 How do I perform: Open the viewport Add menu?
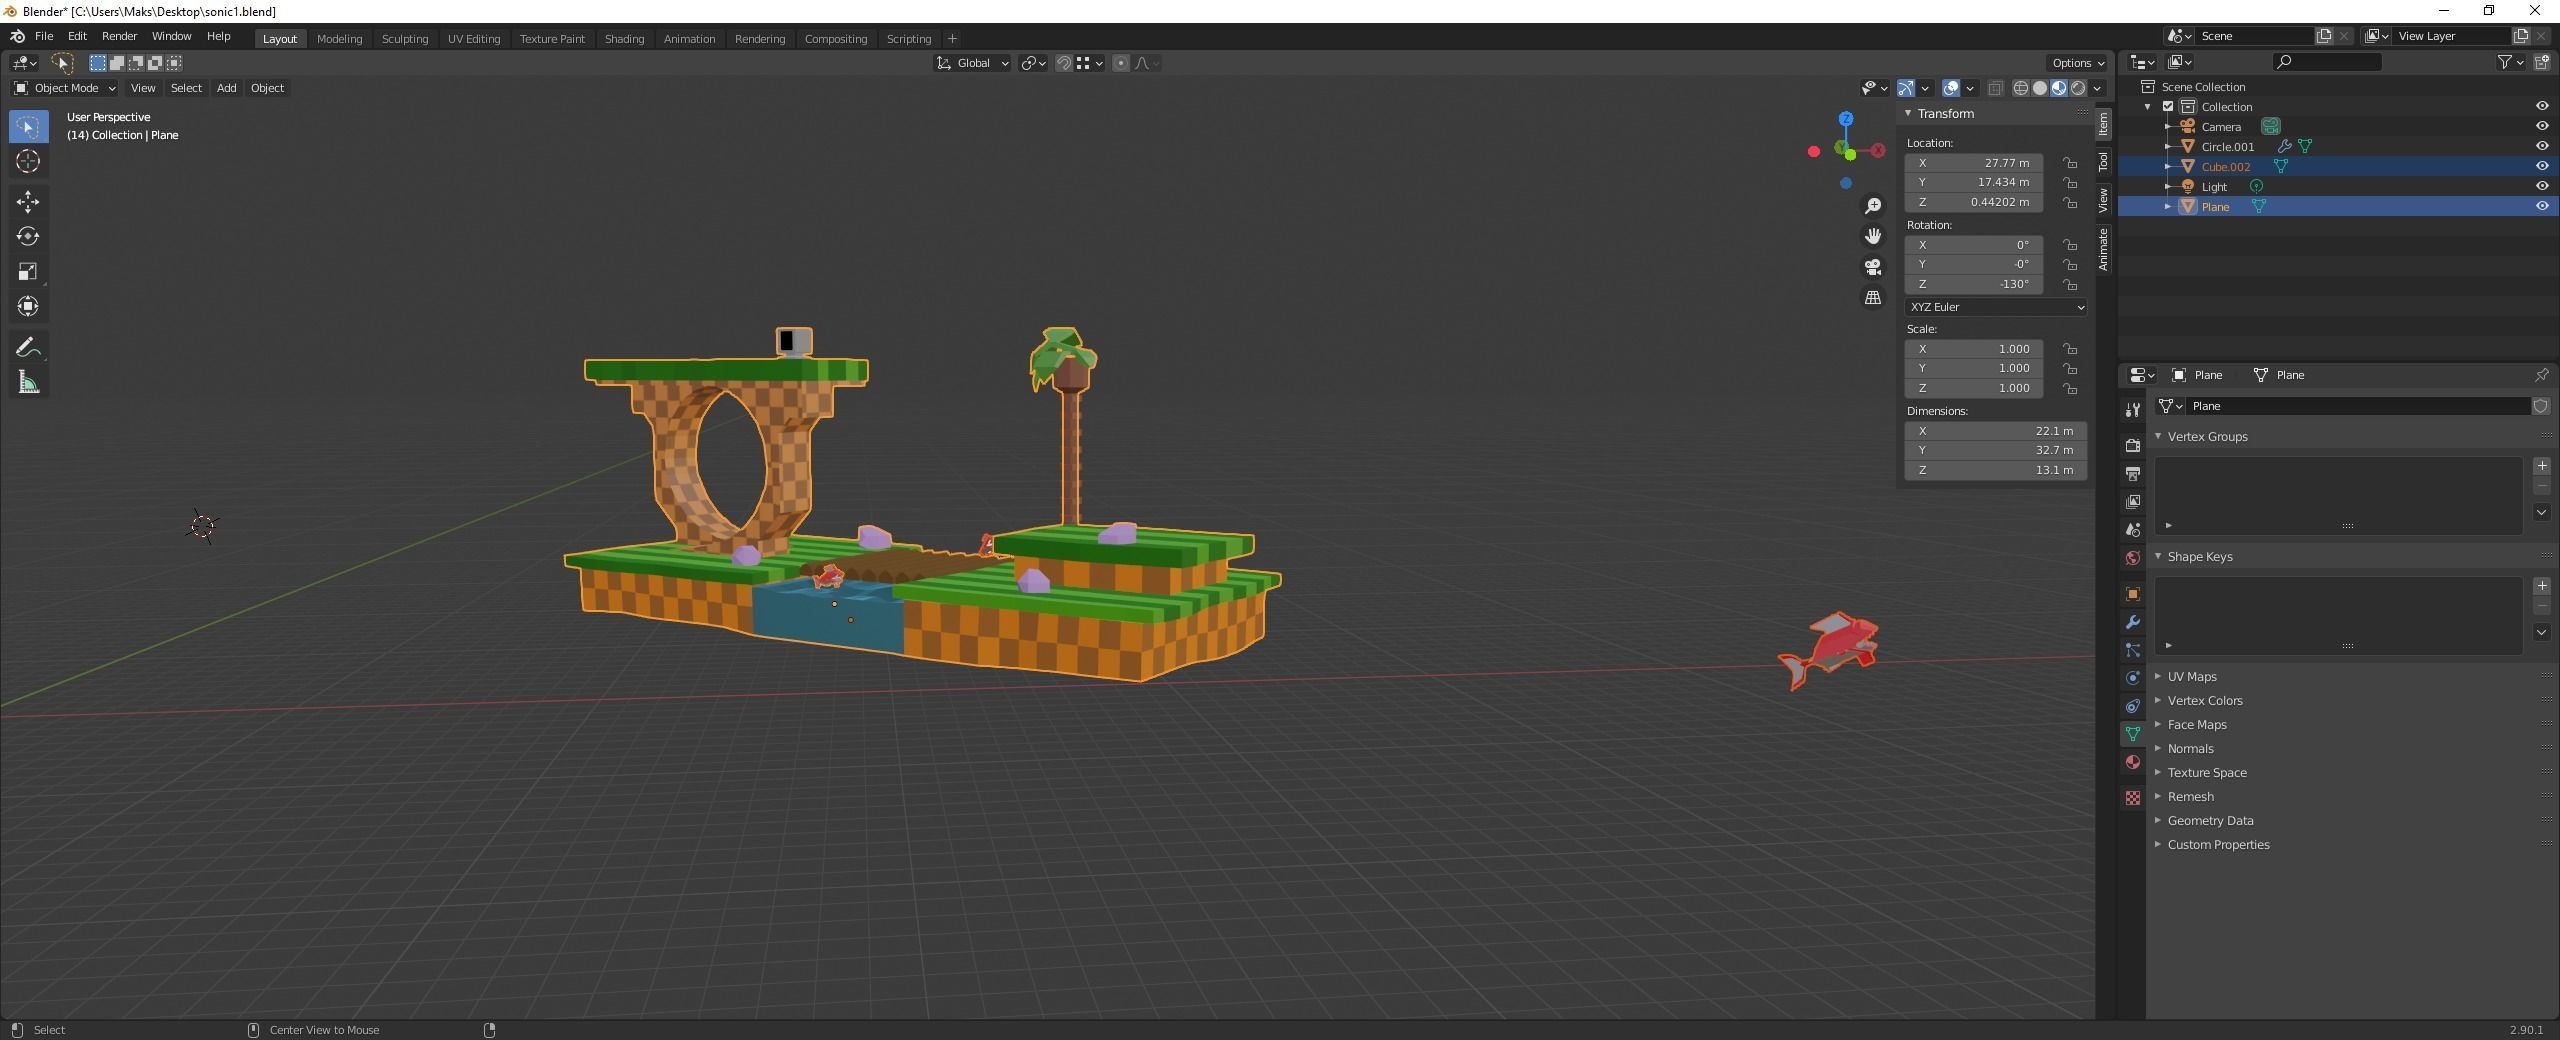point(226,88)
